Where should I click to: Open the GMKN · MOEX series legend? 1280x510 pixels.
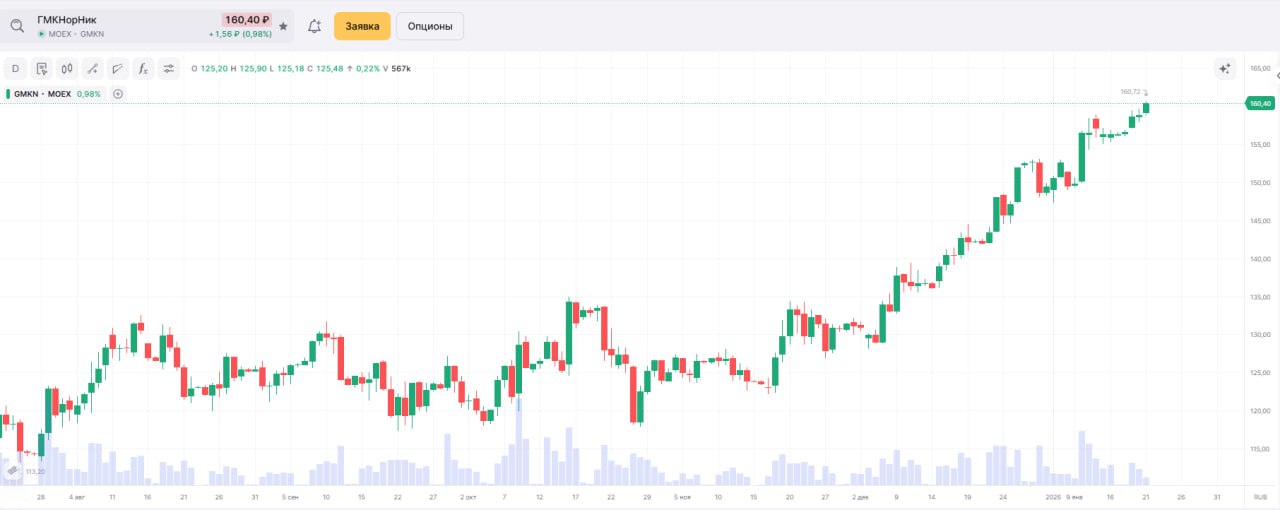tap(42, 94)
